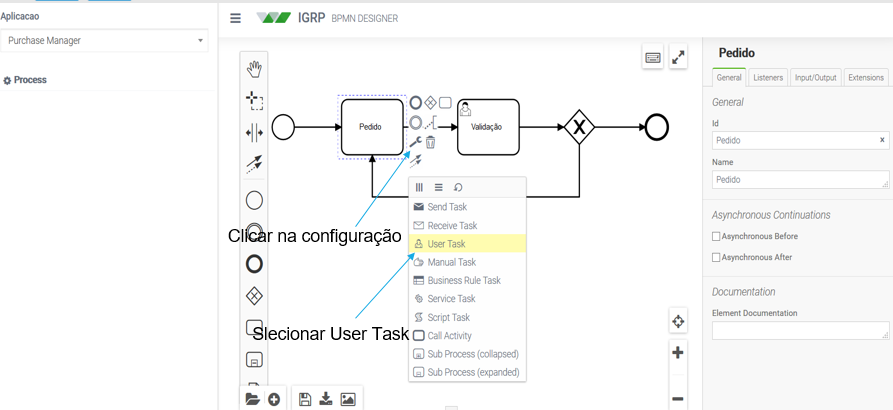Toggle the hamburger sidebar menu
The height and width of the screenshot is (410, 893).
tap(235, 18)
